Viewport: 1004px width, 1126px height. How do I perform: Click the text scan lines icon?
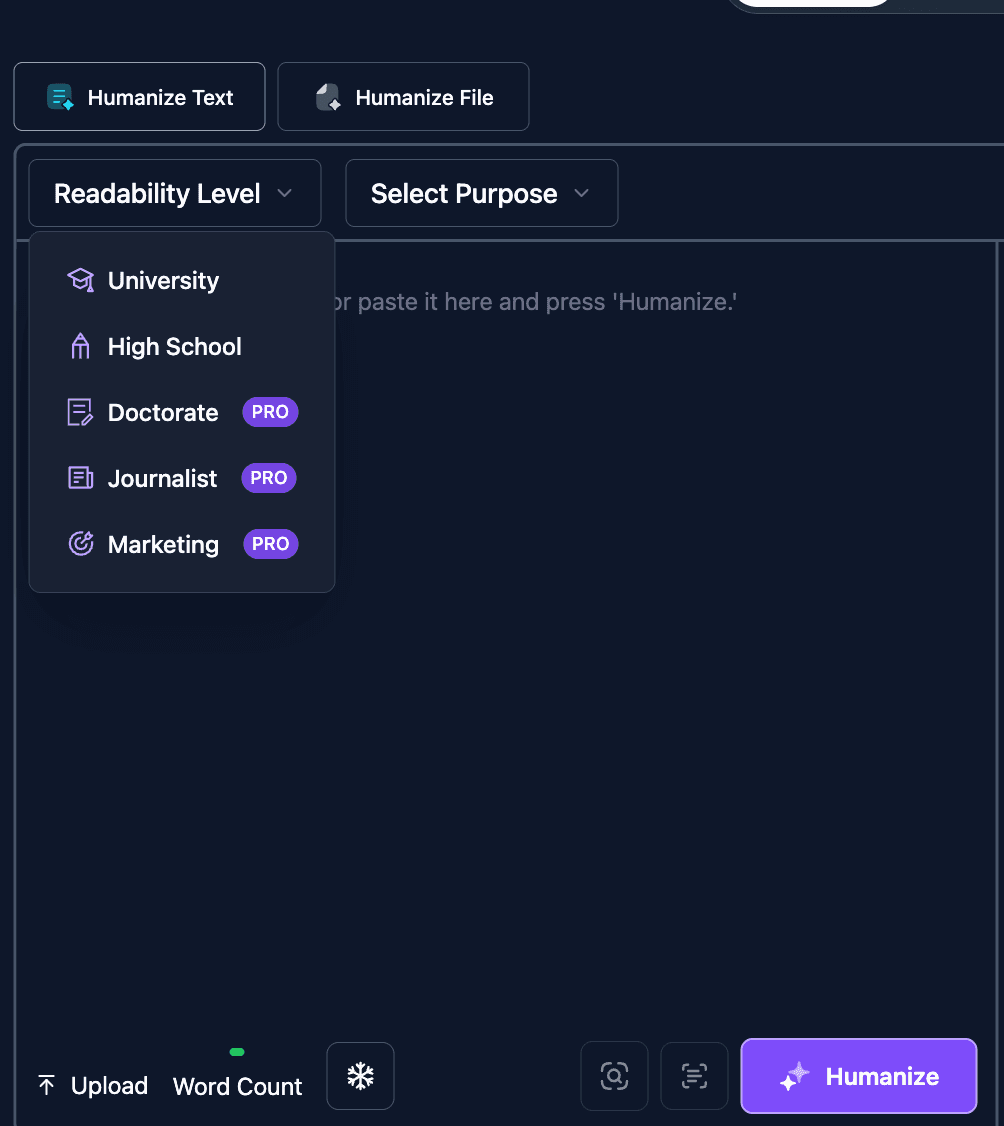pos(694,1076)
